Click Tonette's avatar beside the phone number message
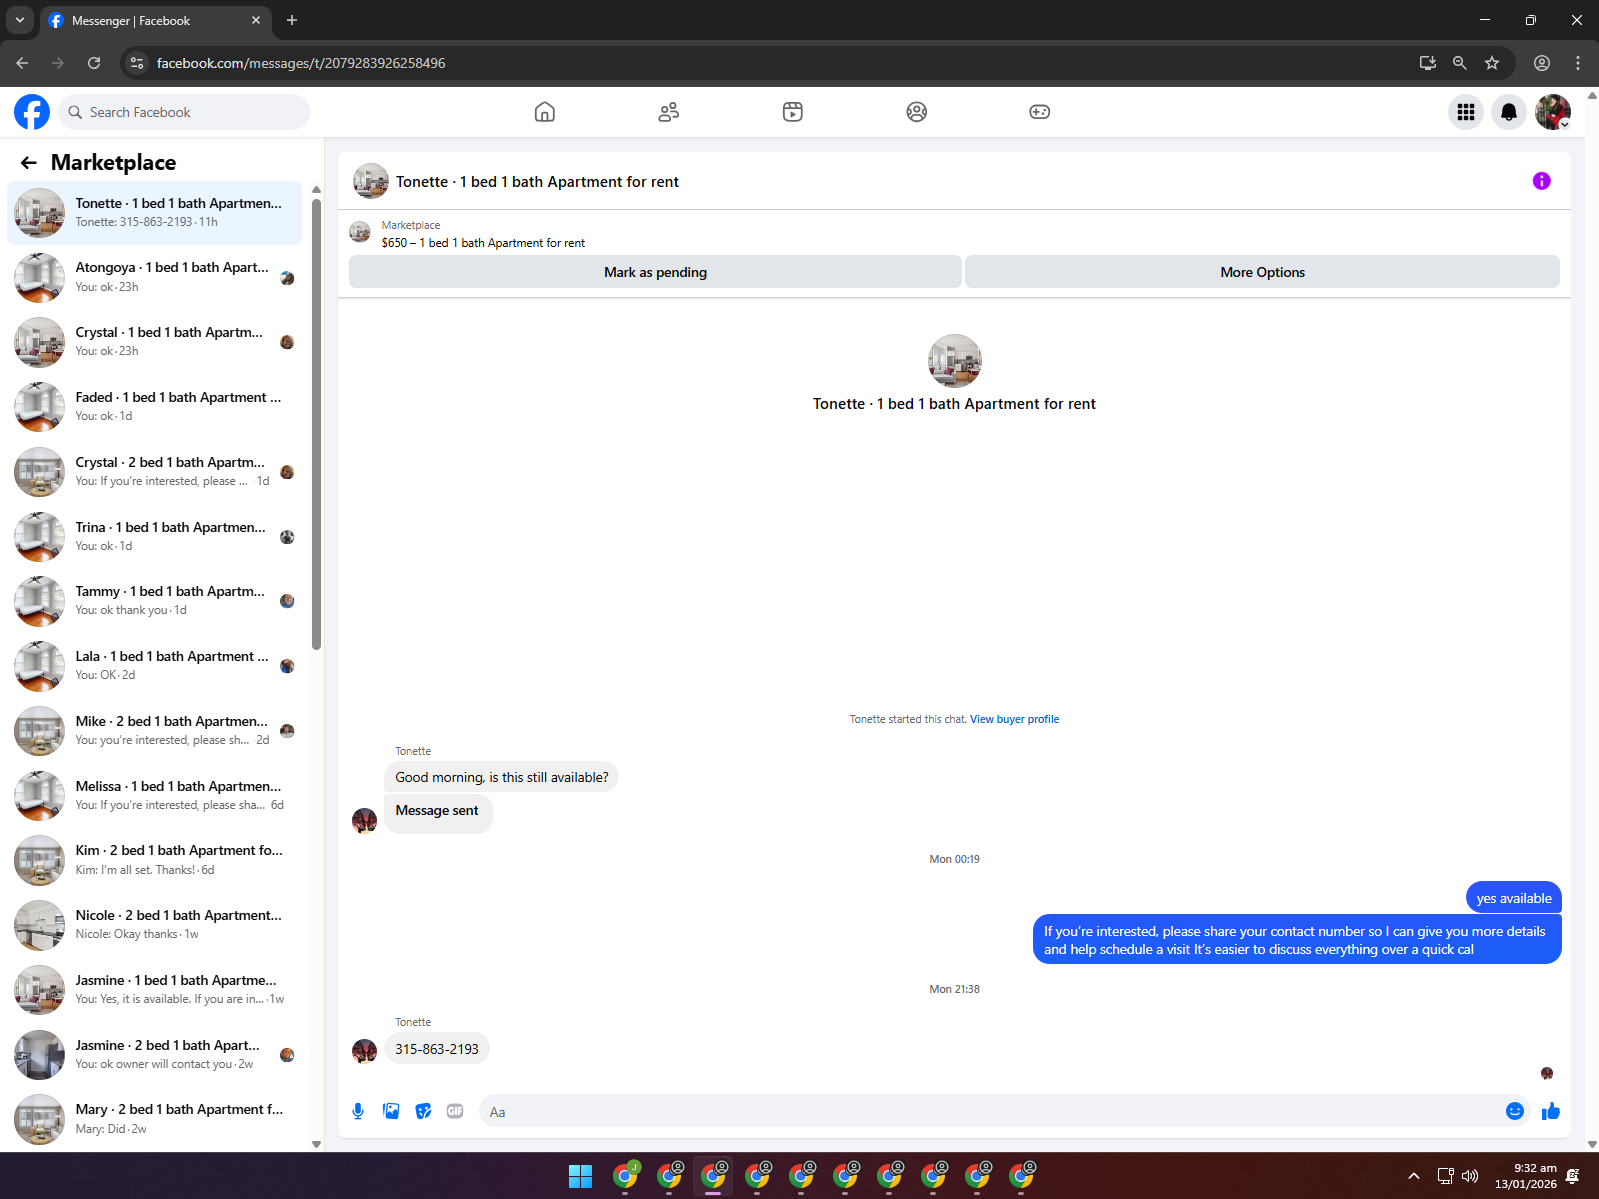The width and height of the screenshot is (1599, 1199). [x=365, y=1051]
